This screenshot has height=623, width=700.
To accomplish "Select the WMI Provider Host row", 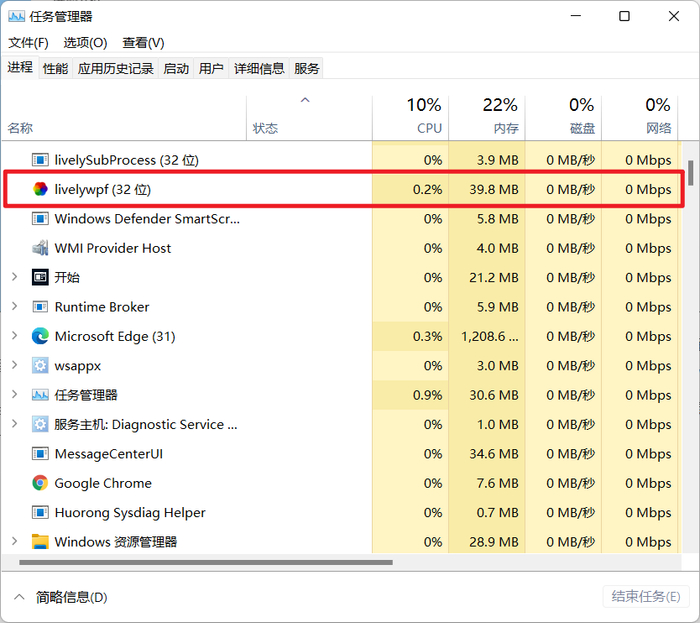I will [x=342, y=248].
